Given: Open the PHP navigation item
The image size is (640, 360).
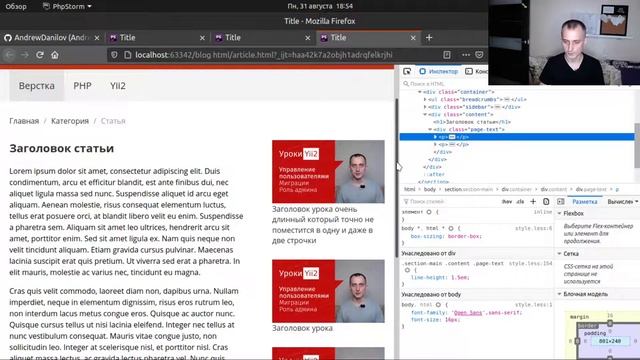Looking at the screenshot, I should pos(82,86).
